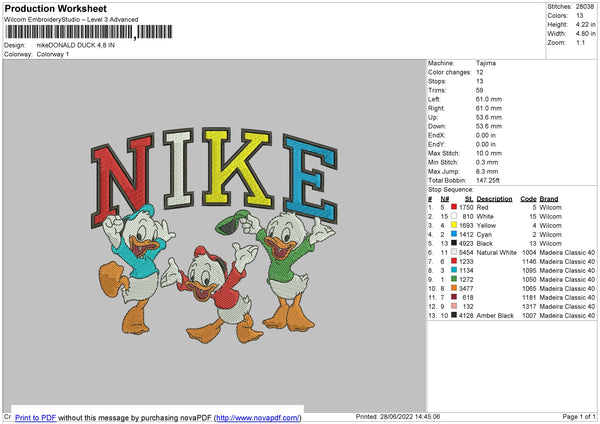This screenshot has width=600, height=424.
Task: Click the Max Jump value 8.3 mm
Action: tap(487, 171)
